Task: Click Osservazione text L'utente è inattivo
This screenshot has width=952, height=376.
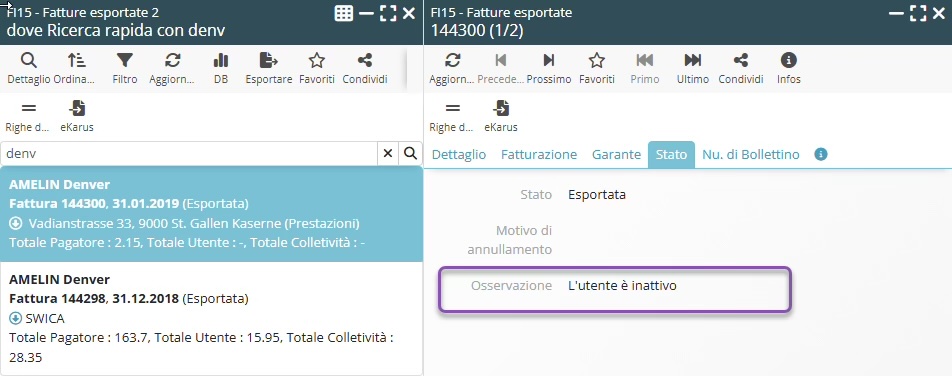Action: pyautogui.click(x=622, y=285)
